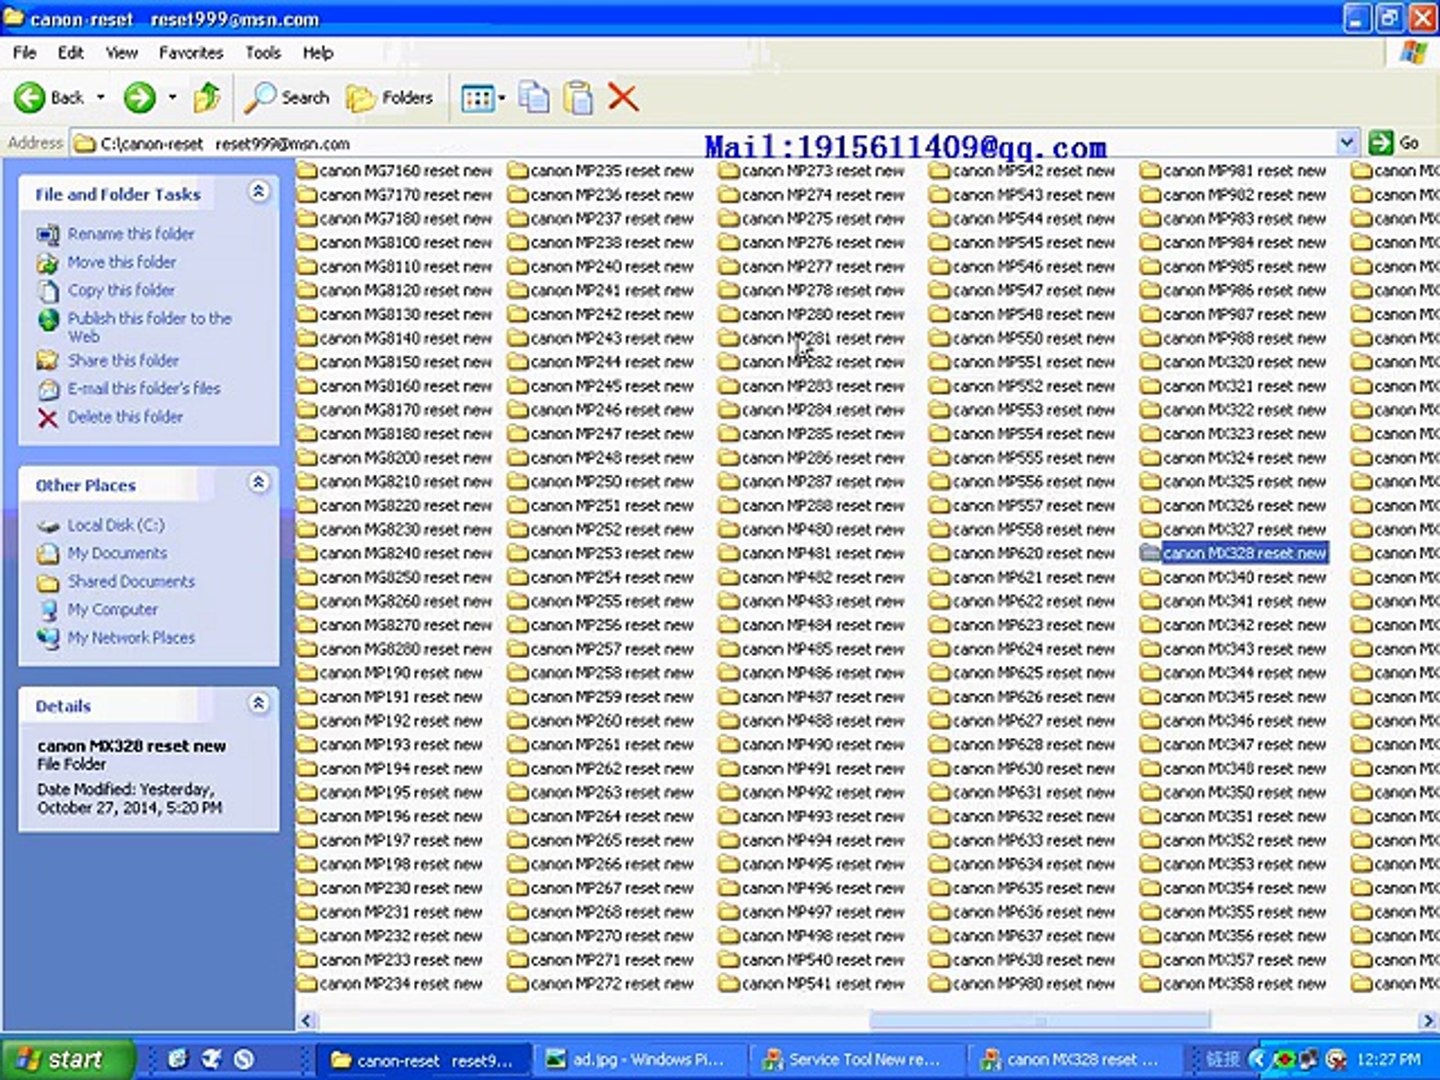Click the Rename this folder icon
Image resolution: width=1440 pixels, height=1080 pixels.
(x=48, y=234)
